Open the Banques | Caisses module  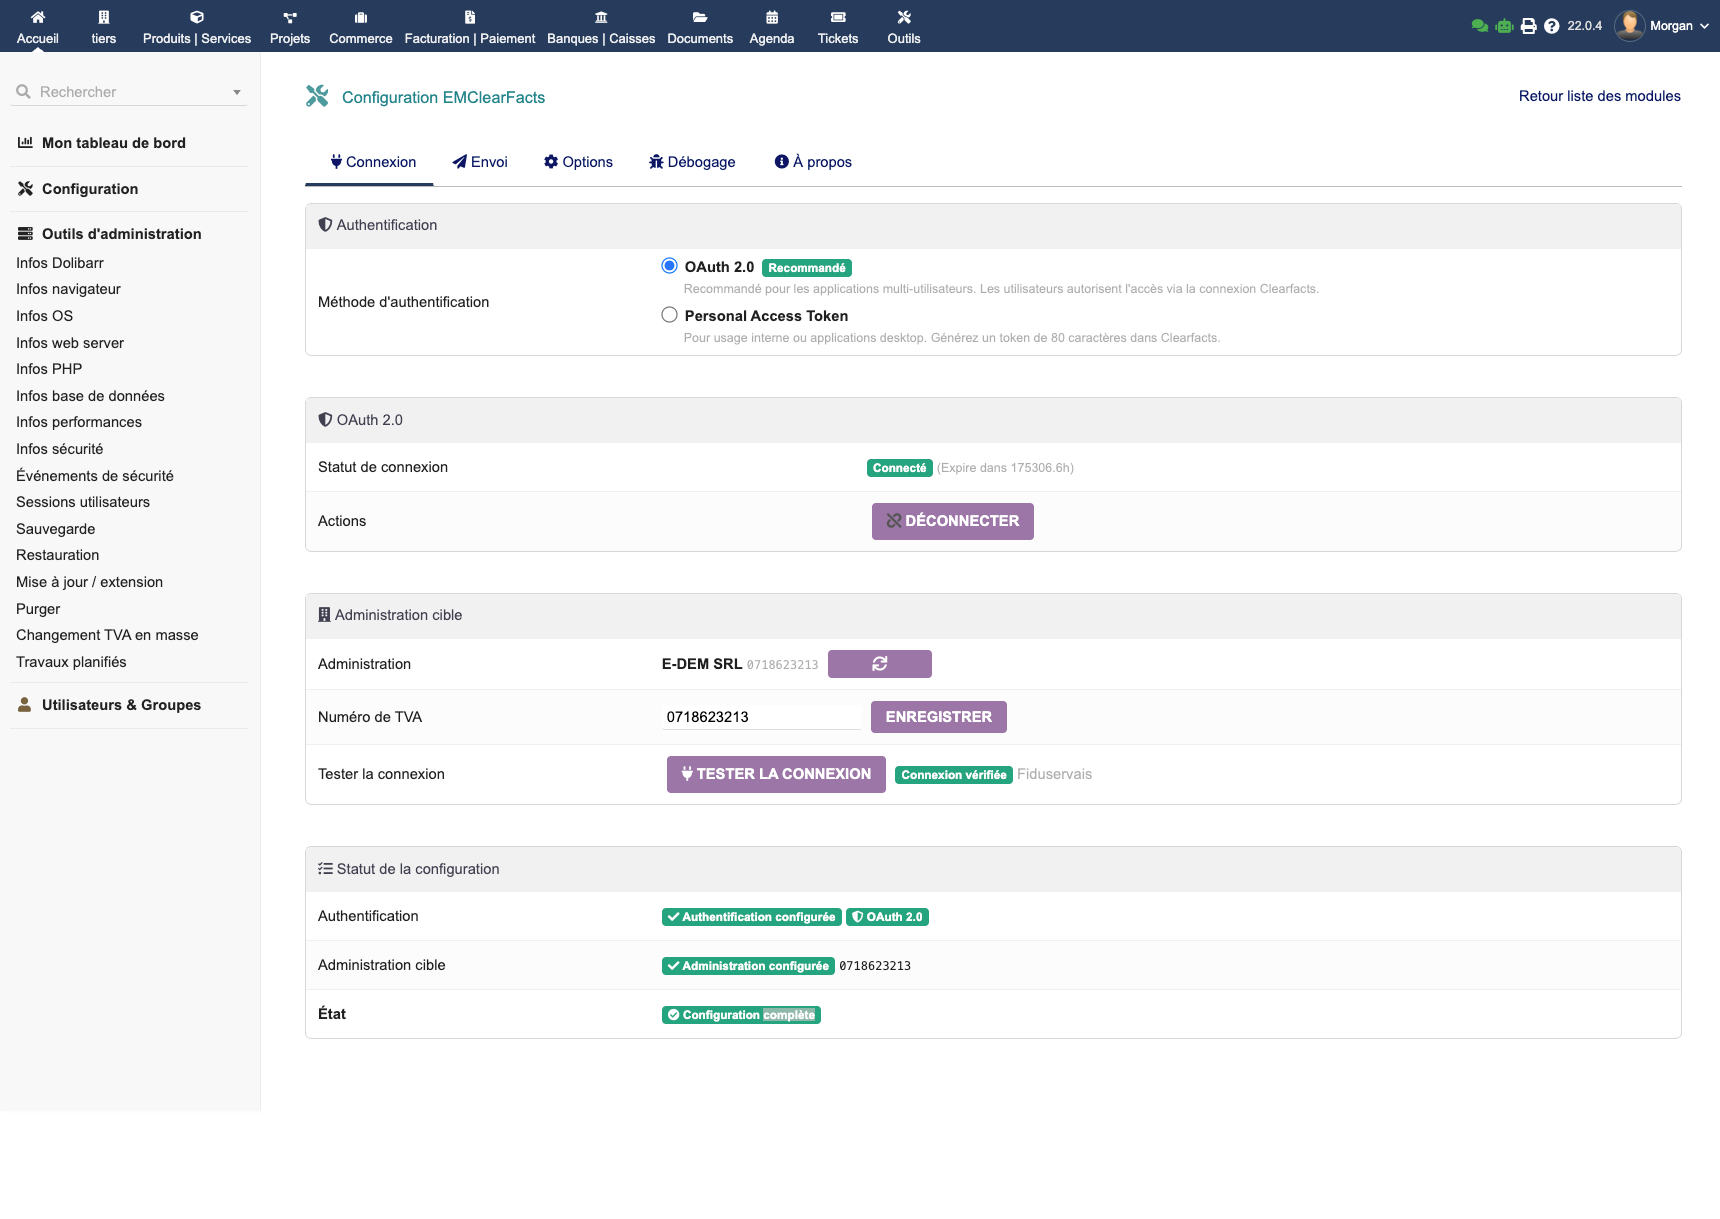tap(600, 26)
